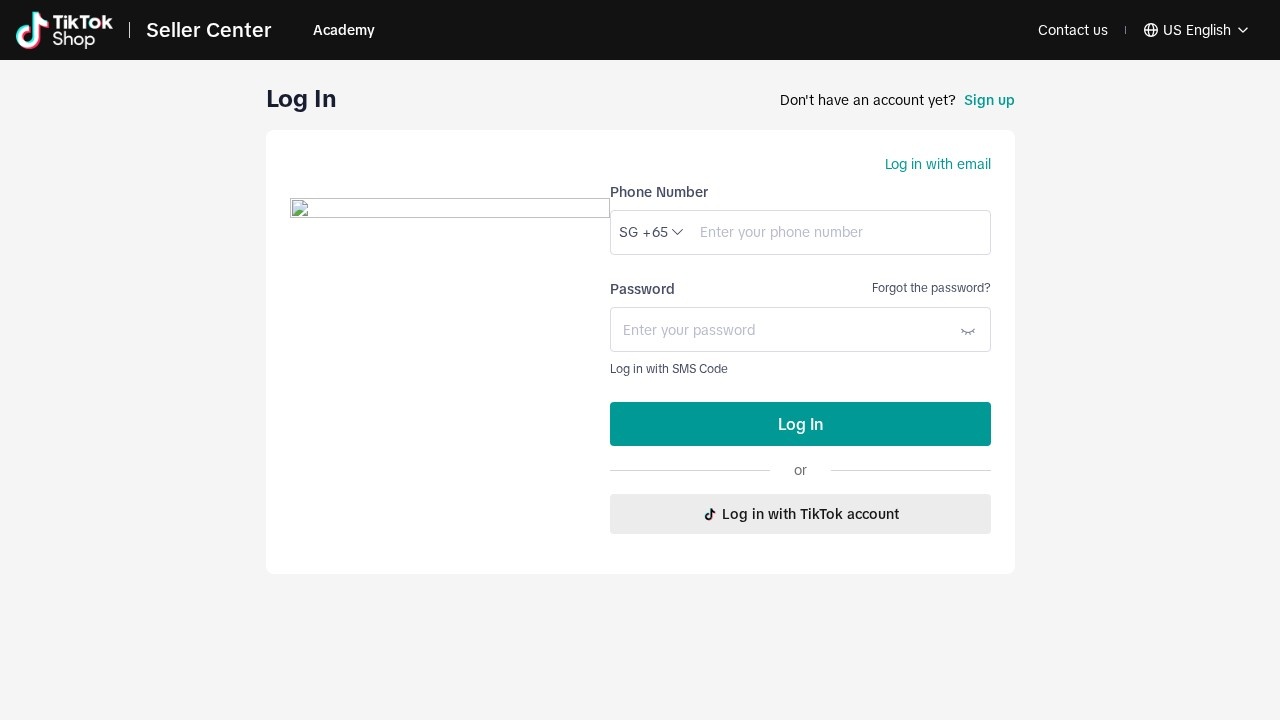This screenshot has height=720, width=1280.
Task: Click the TikTok Shop logo
Action: tap(64, 30)
